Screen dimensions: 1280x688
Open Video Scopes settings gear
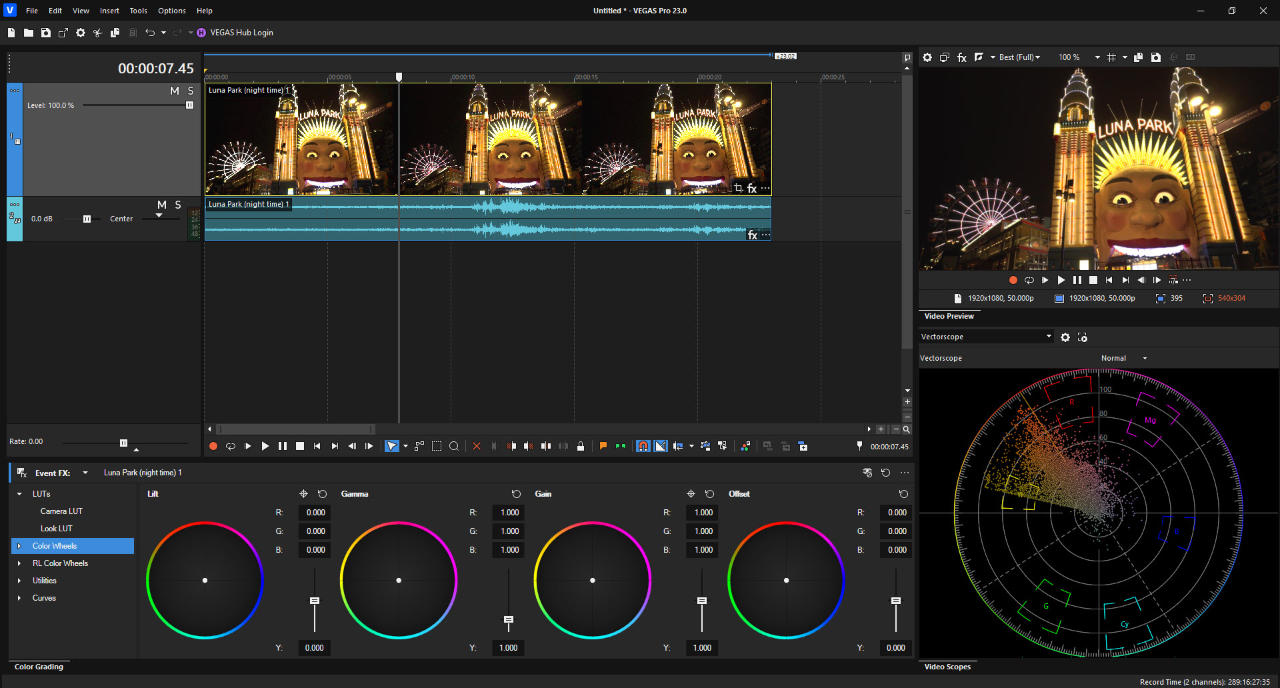point(1065,337)
